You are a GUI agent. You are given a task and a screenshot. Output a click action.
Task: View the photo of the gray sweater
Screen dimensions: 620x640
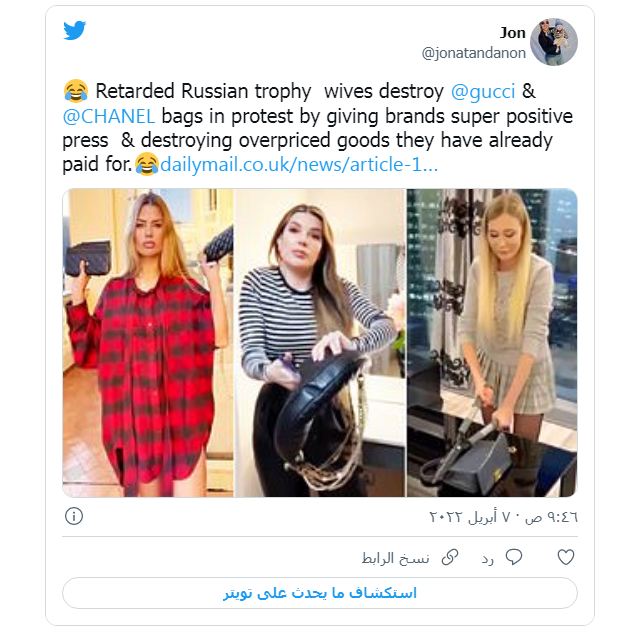coord(492,342)
